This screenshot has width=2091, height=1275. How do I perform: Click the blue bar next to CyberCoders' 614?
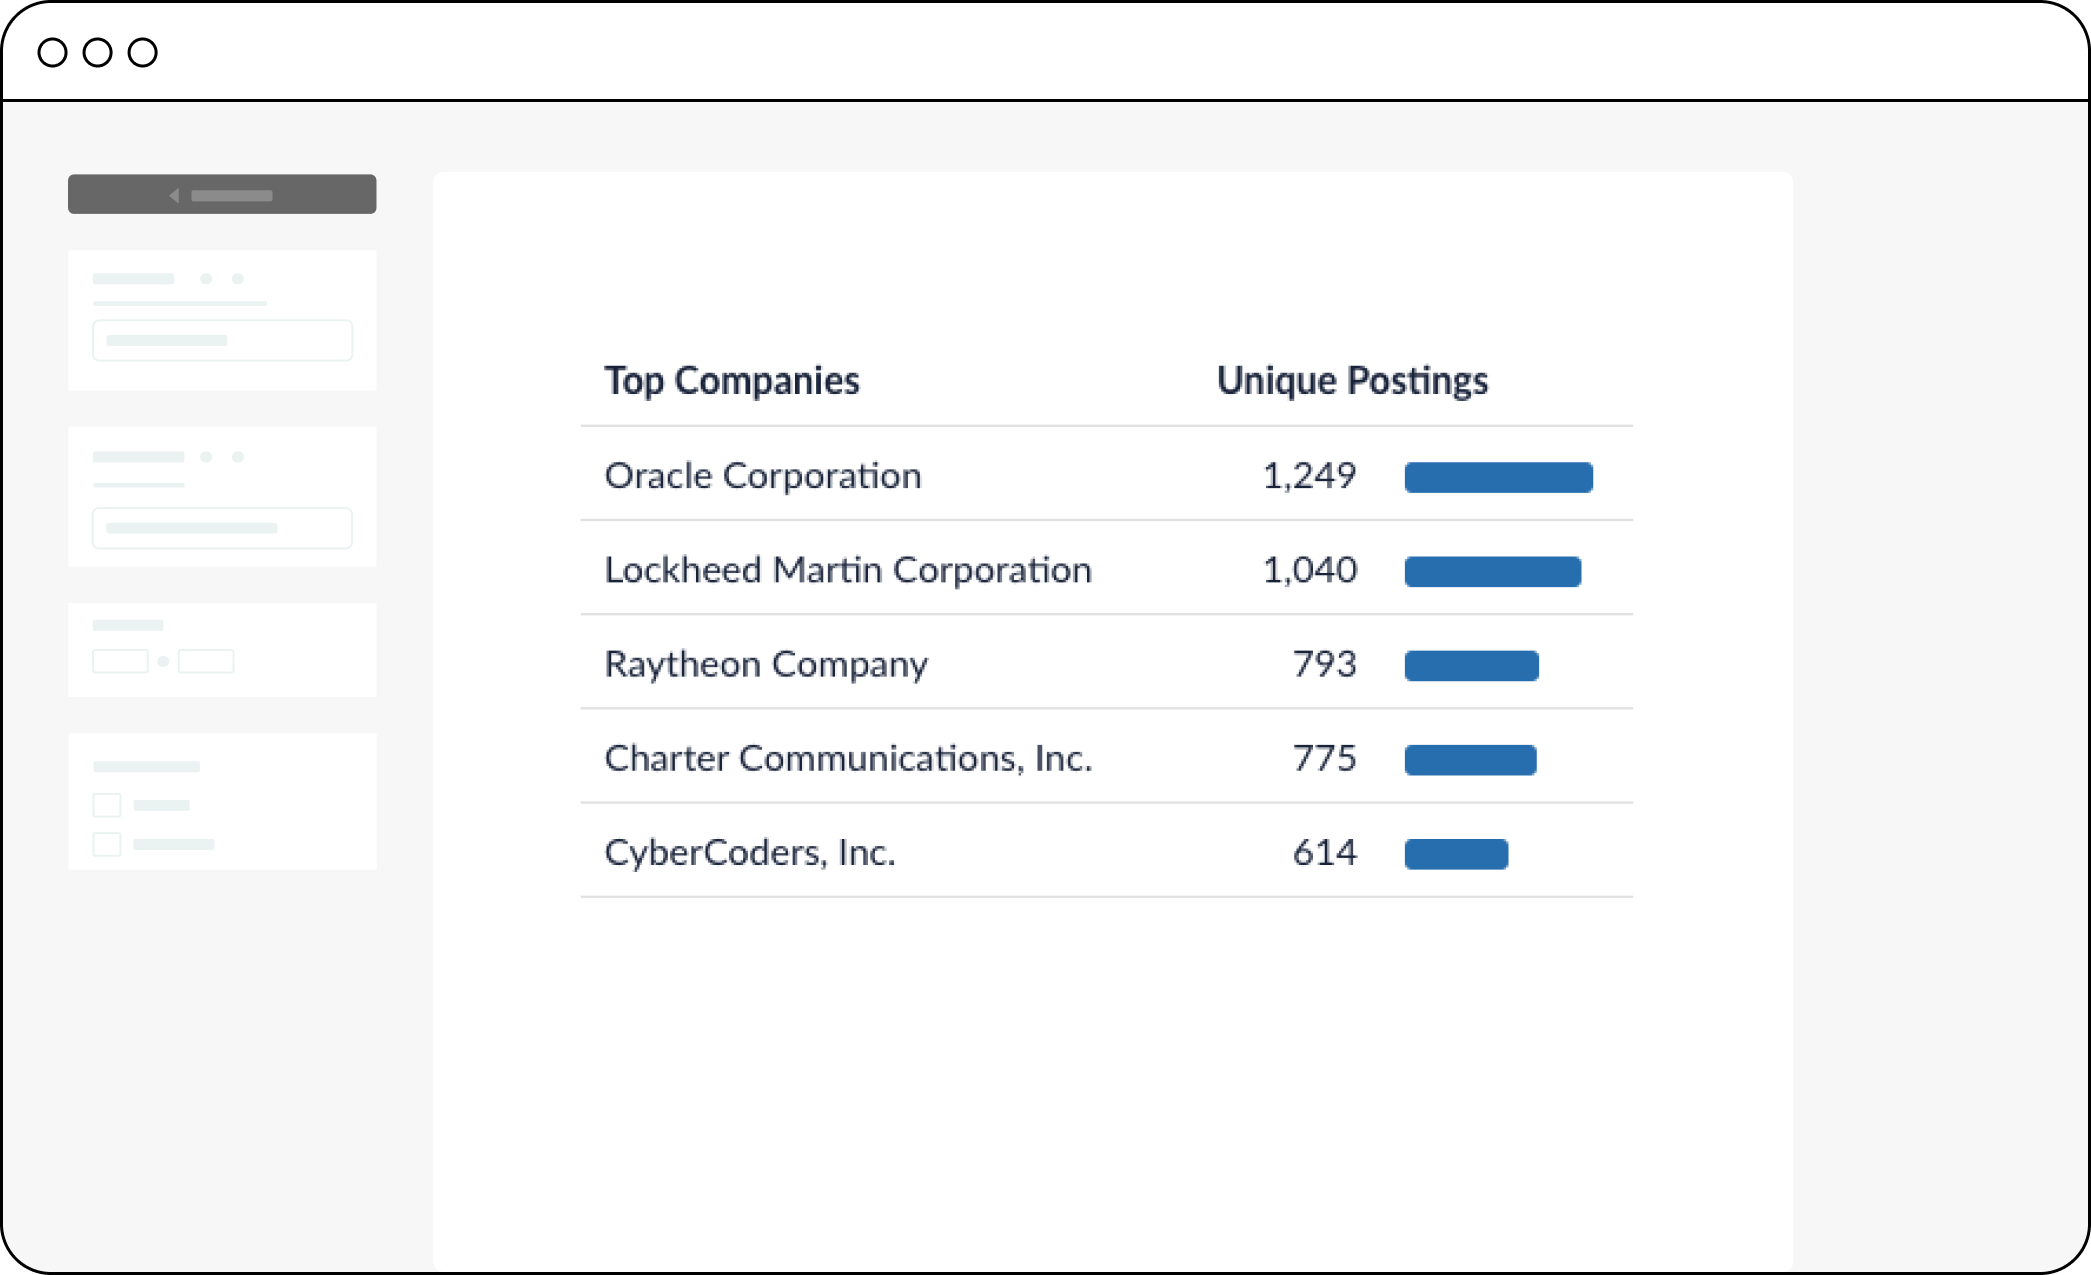(x=1456, y=854)
